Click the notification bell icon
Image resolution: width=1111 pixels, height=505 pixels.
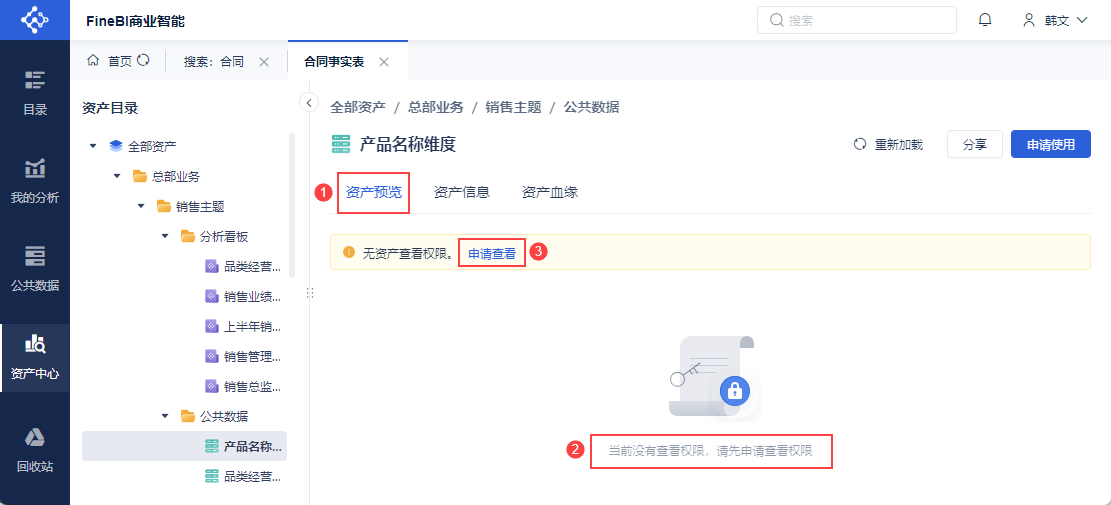985,20
